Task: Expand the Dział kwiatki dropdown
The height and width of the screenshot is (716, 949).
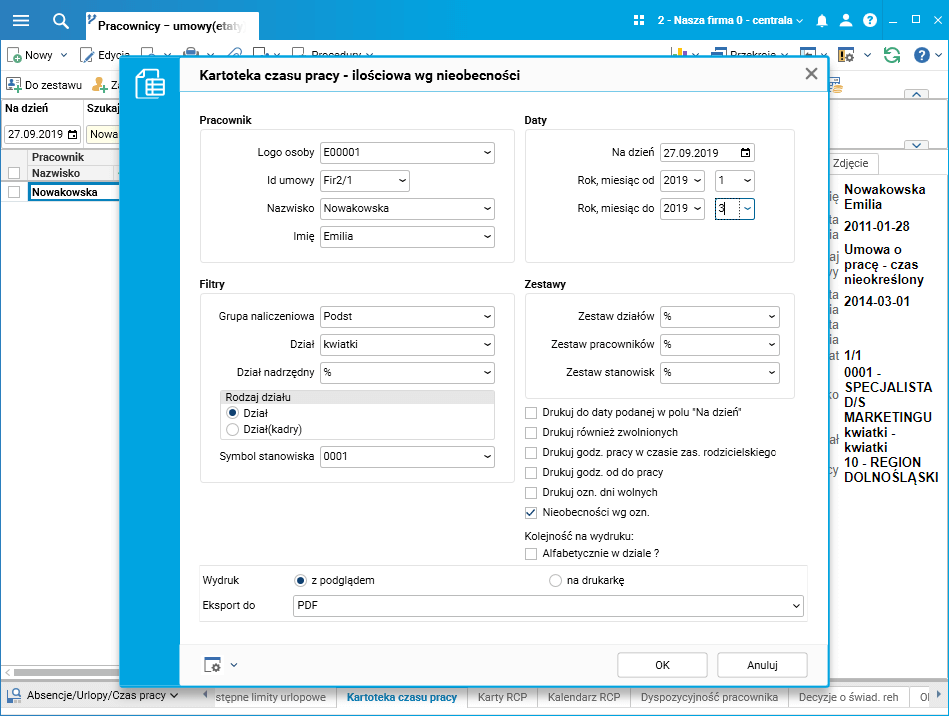Action: [x=487, y=344]
